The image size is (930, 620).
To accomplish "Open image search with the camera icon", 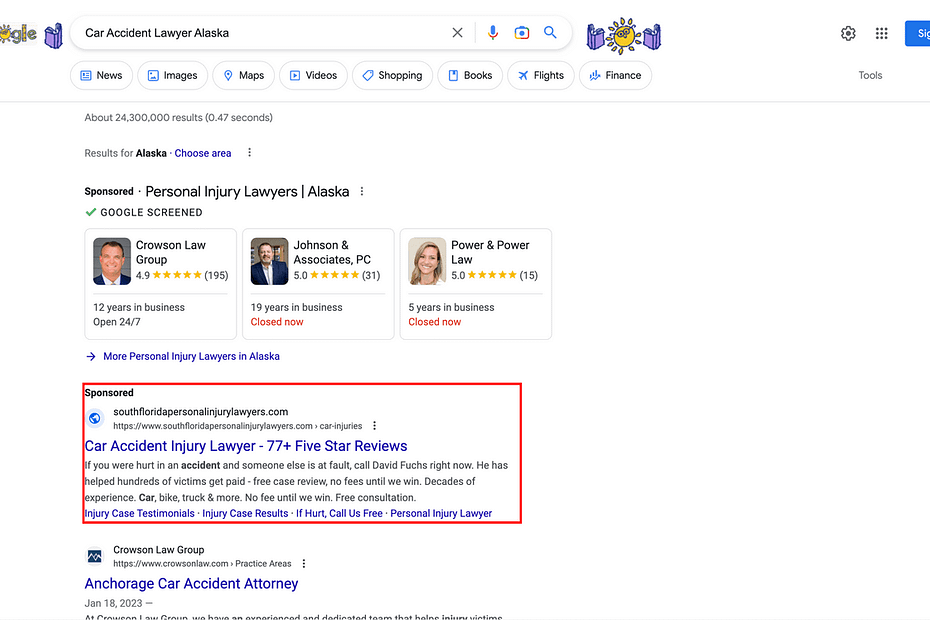I will click(521, 33).
